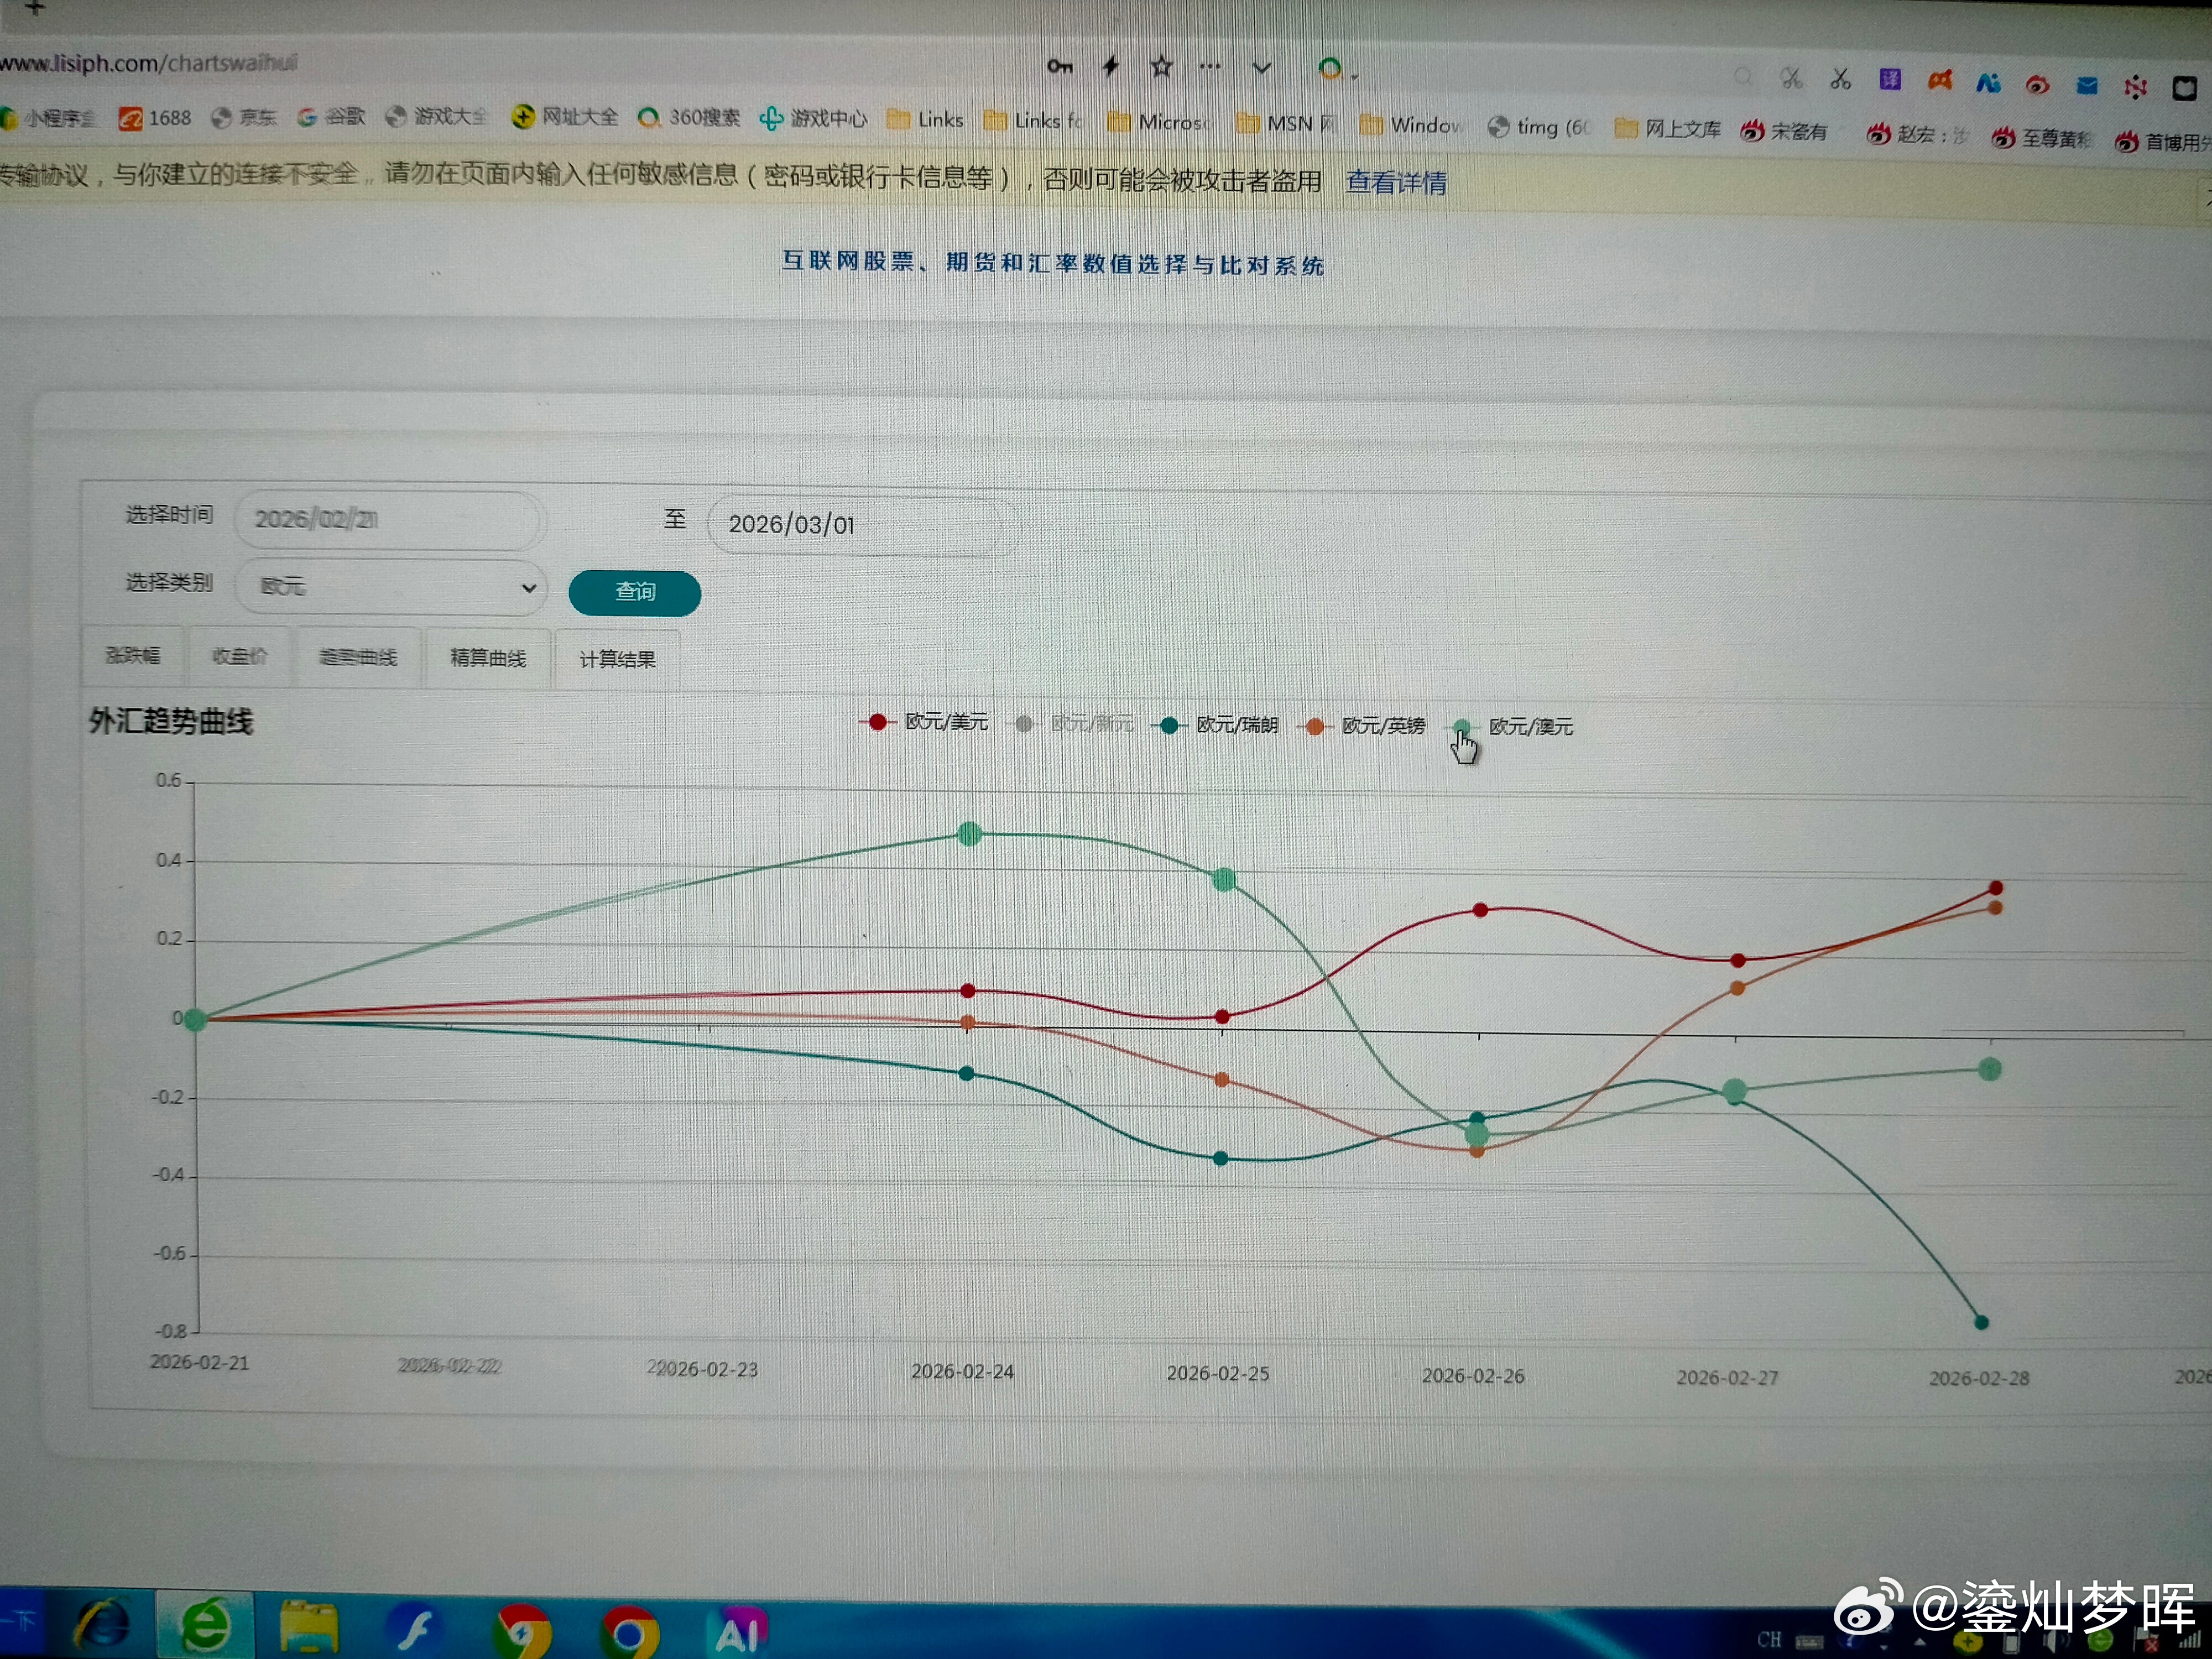Switch to the 精算曲线 tab

click(488, 658)
